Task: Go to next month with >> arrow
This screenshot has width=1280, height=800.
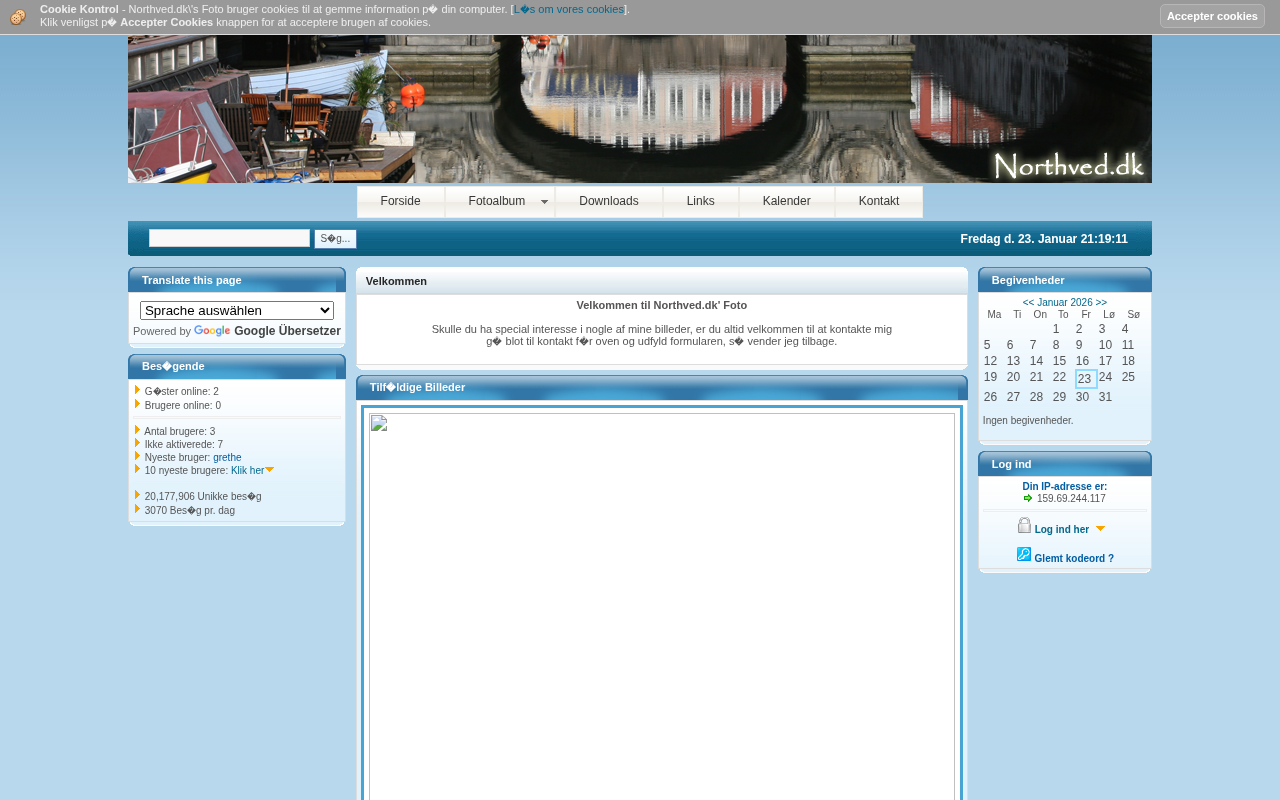Action: coord(1101,303)
